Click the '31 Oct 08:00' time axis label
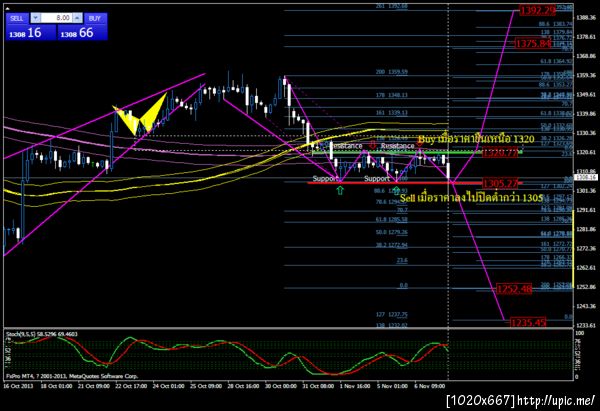This screenshot has height=411, width=600. click(318, 386)
